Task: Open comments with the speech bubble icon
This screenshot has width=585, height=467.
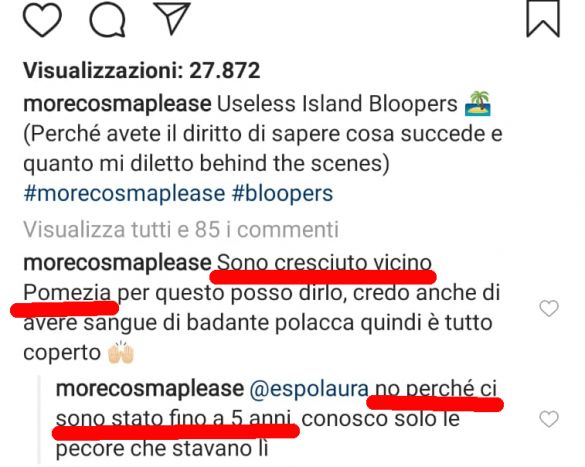Action: [x=107, y=19]
